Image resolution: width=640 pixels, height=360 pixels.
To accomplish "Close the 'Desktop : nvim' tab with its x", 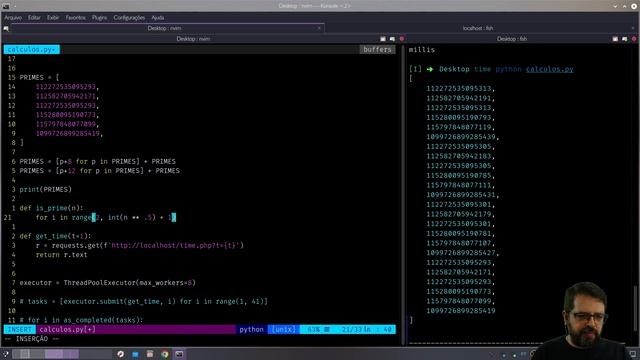I will pyautogui.click(x=319, y=28).
